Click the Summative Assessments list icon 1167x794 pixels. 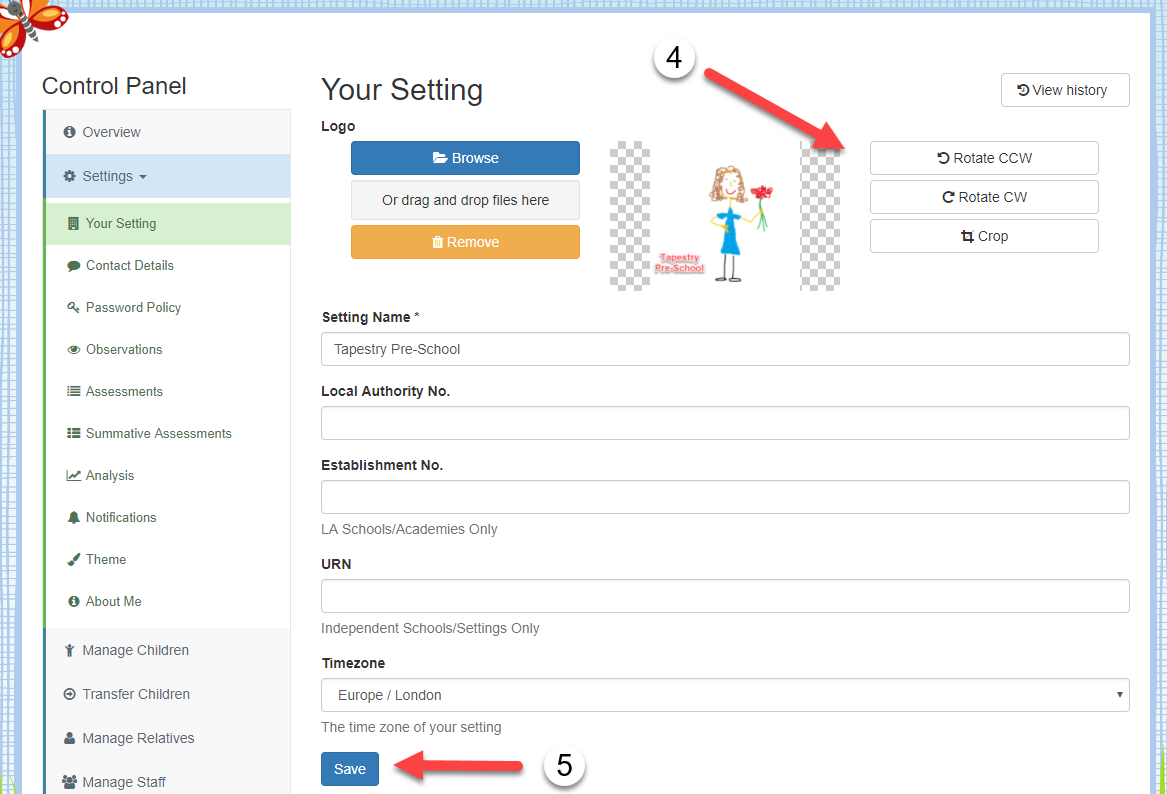click(x=73, y=433)
